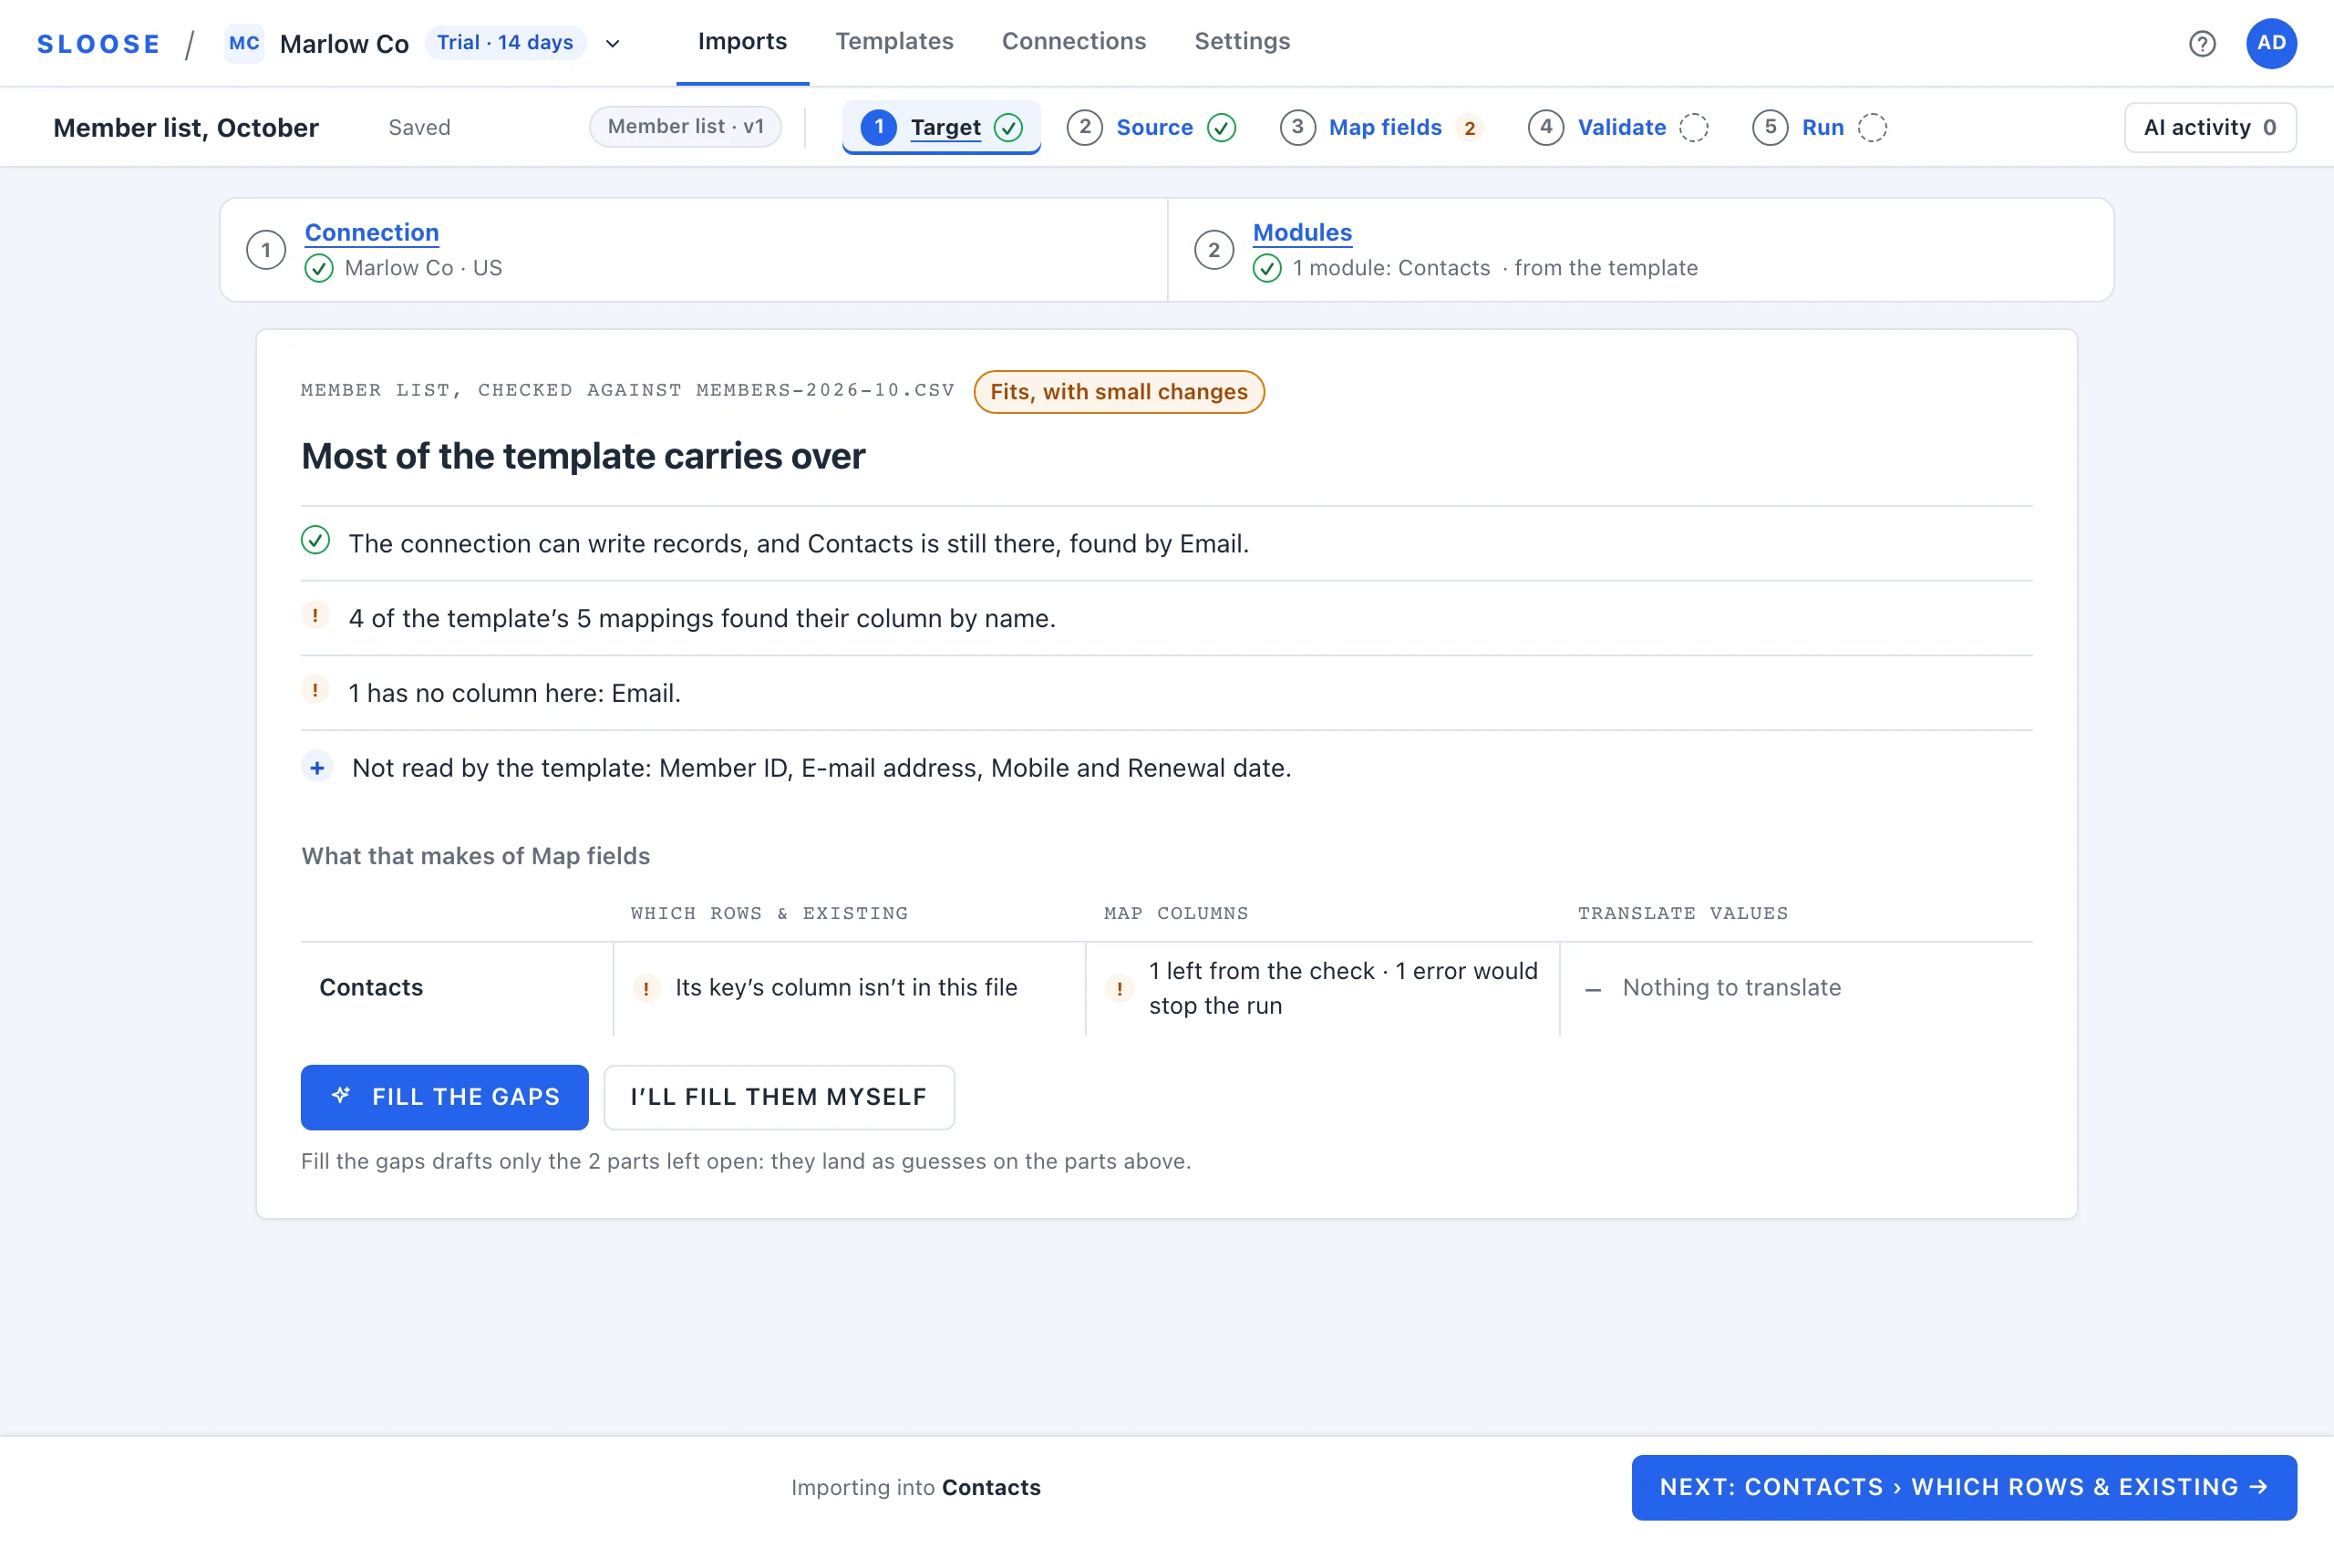Choose I'll fill them myself
Viewport: 2334px width, 1568px height.
pyautogui.click(x=779, y=1097)
